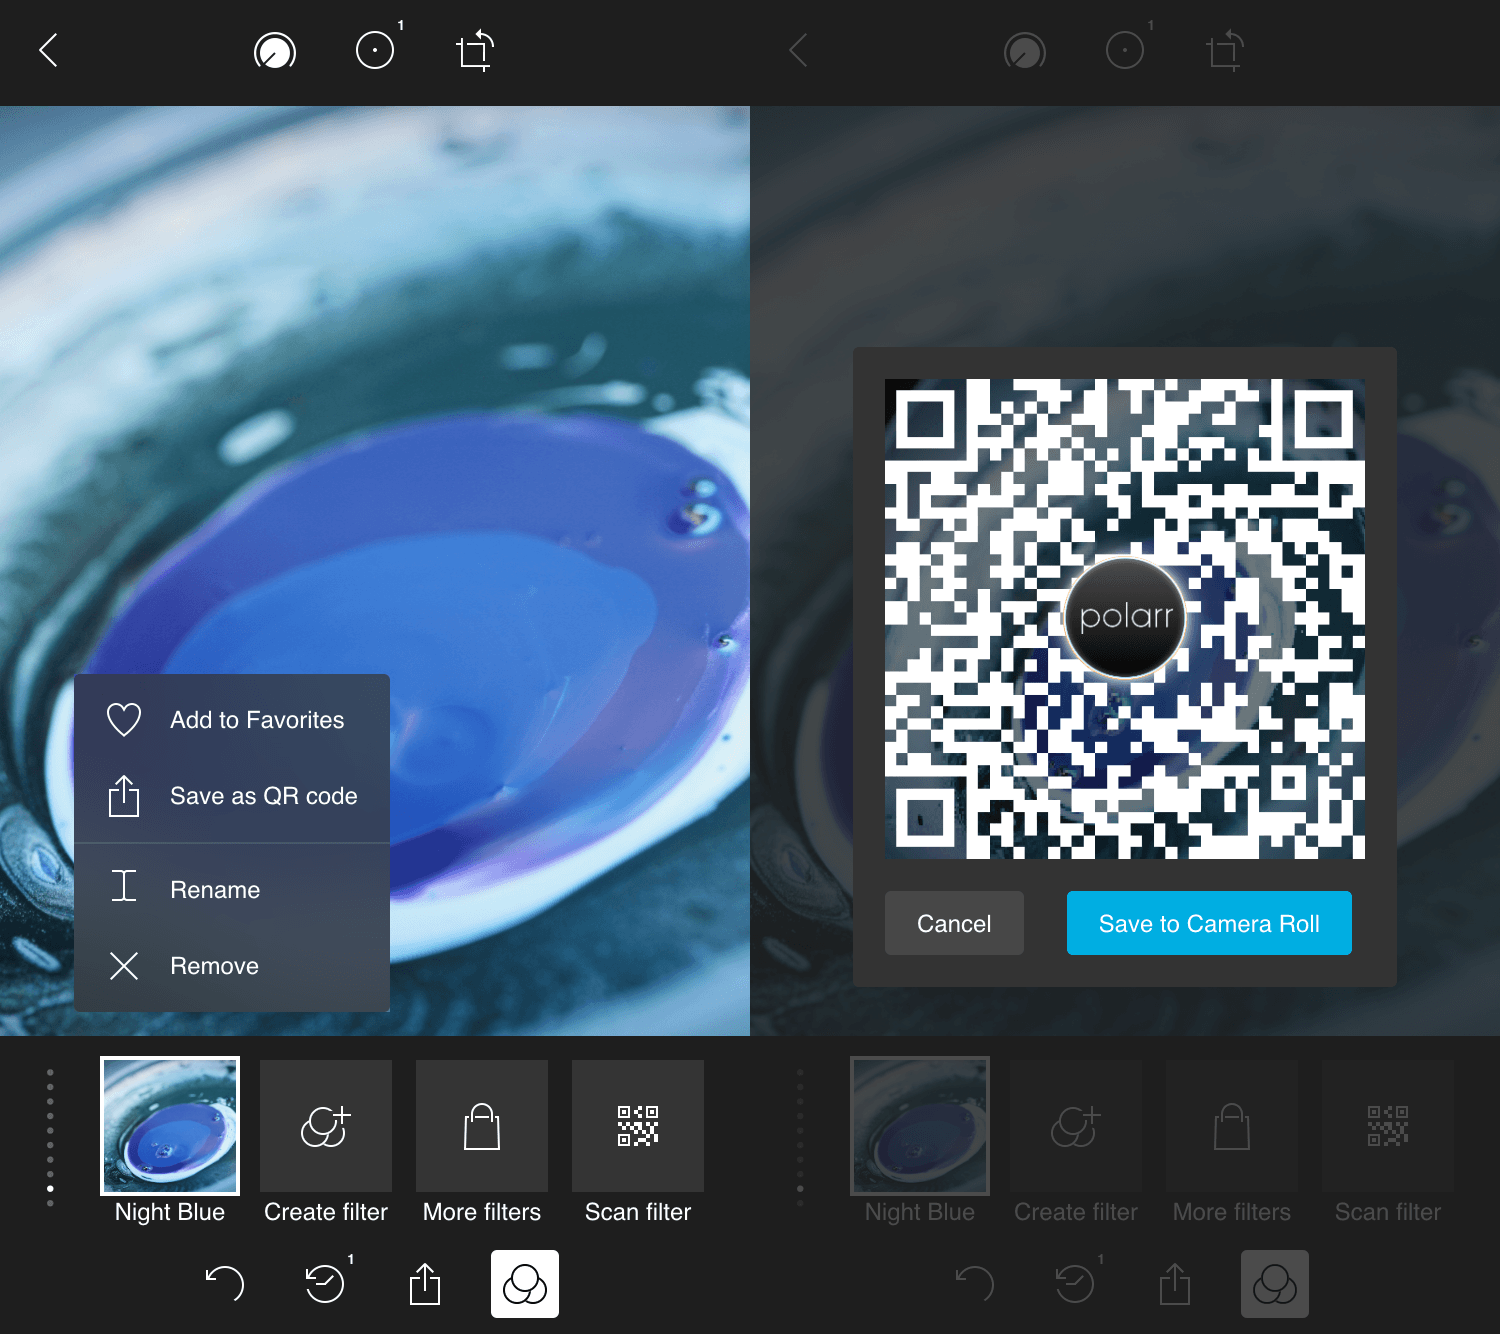This screenshot has width=1500, height=1334.
Task: Tap the dimmed share icon on right screen
Action: tap(1175, 1284)
